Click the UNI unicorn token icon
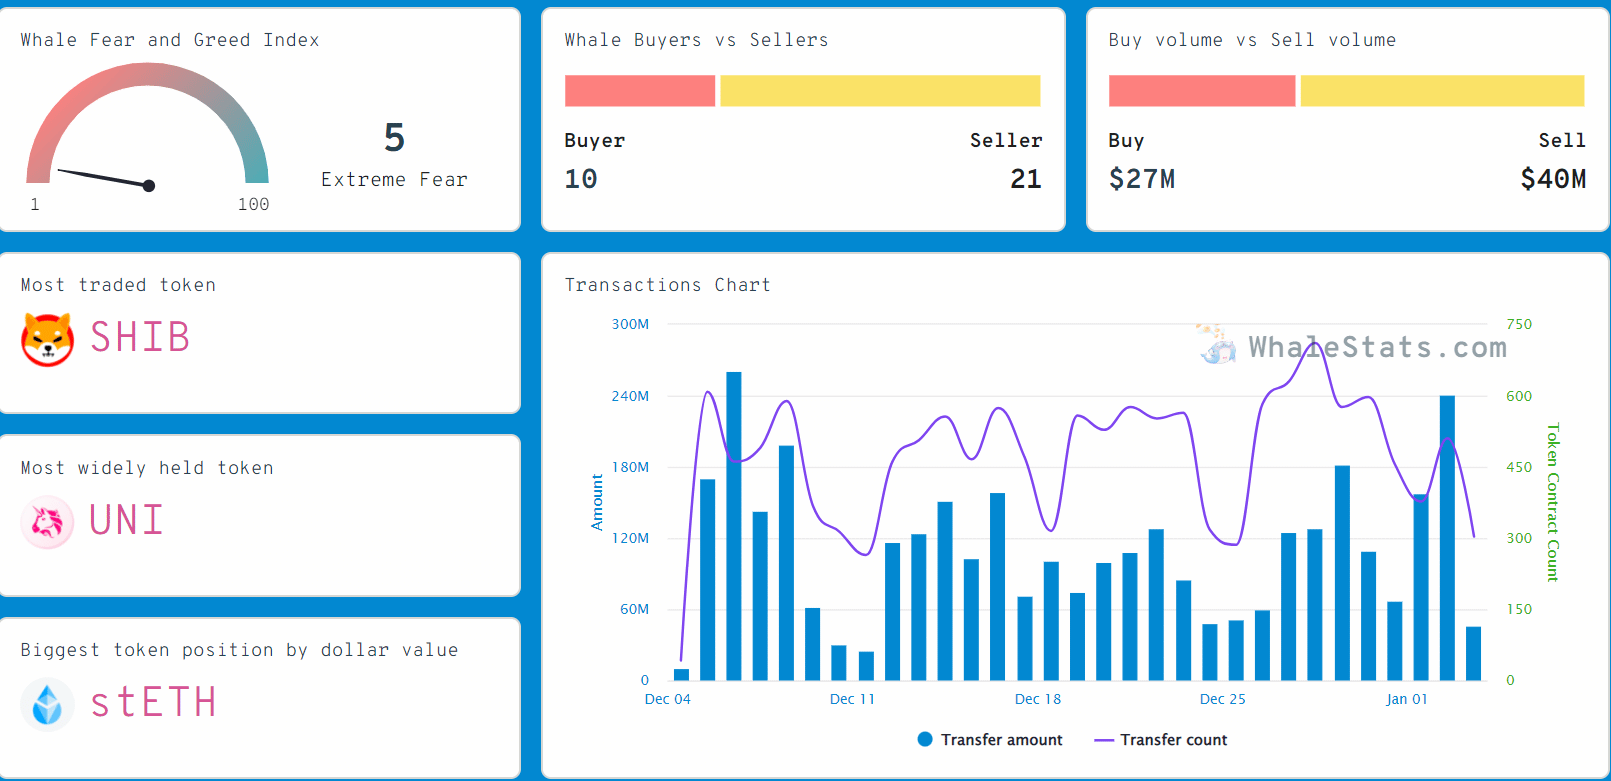 coord(47,522)
